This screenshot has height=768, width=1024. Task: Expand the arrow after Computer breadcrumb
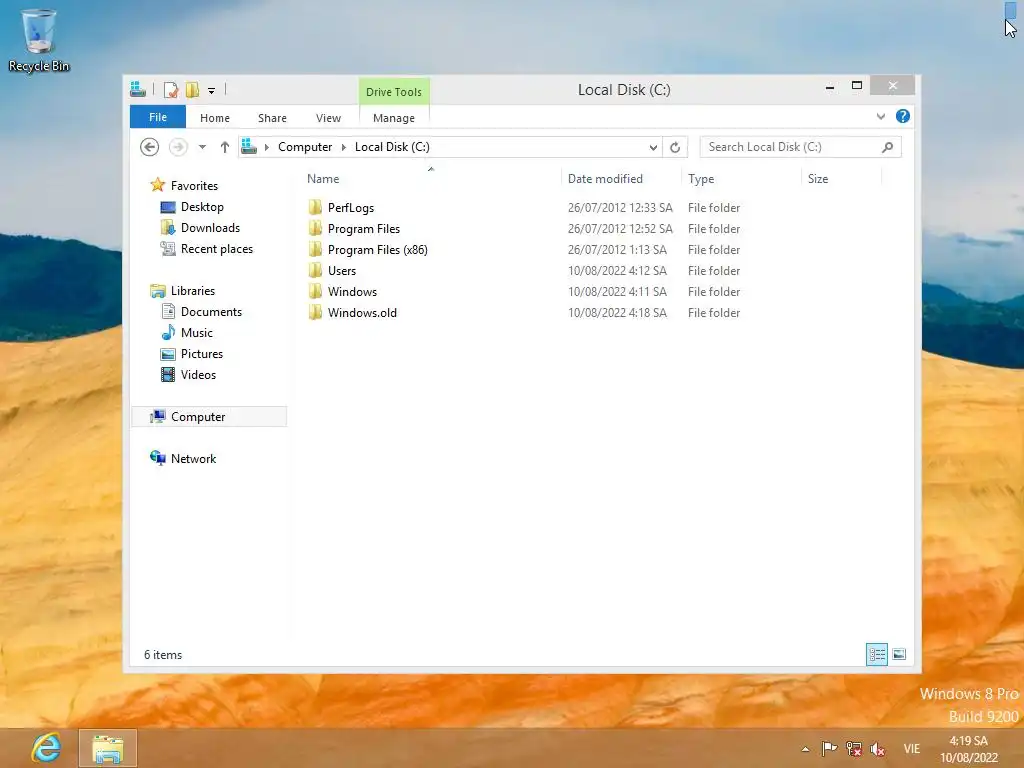tap(344, 147)
